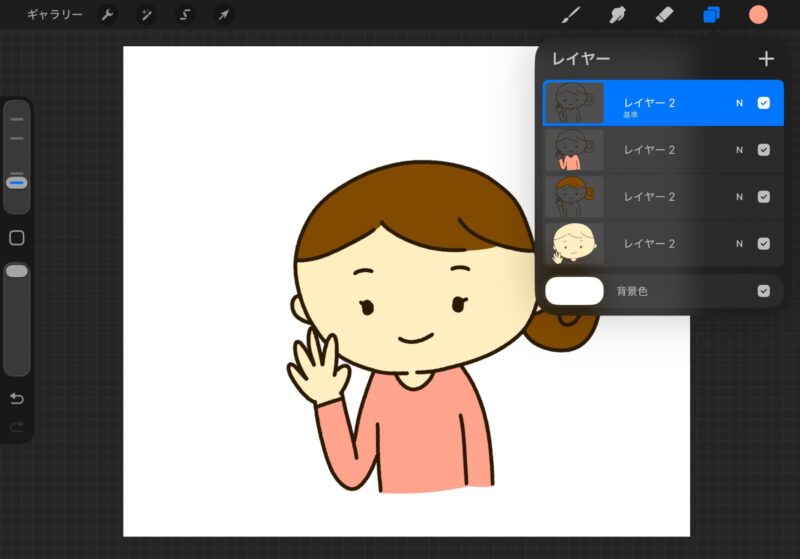Open blend mode N on pink shirt layer

(x=739, y=150)
